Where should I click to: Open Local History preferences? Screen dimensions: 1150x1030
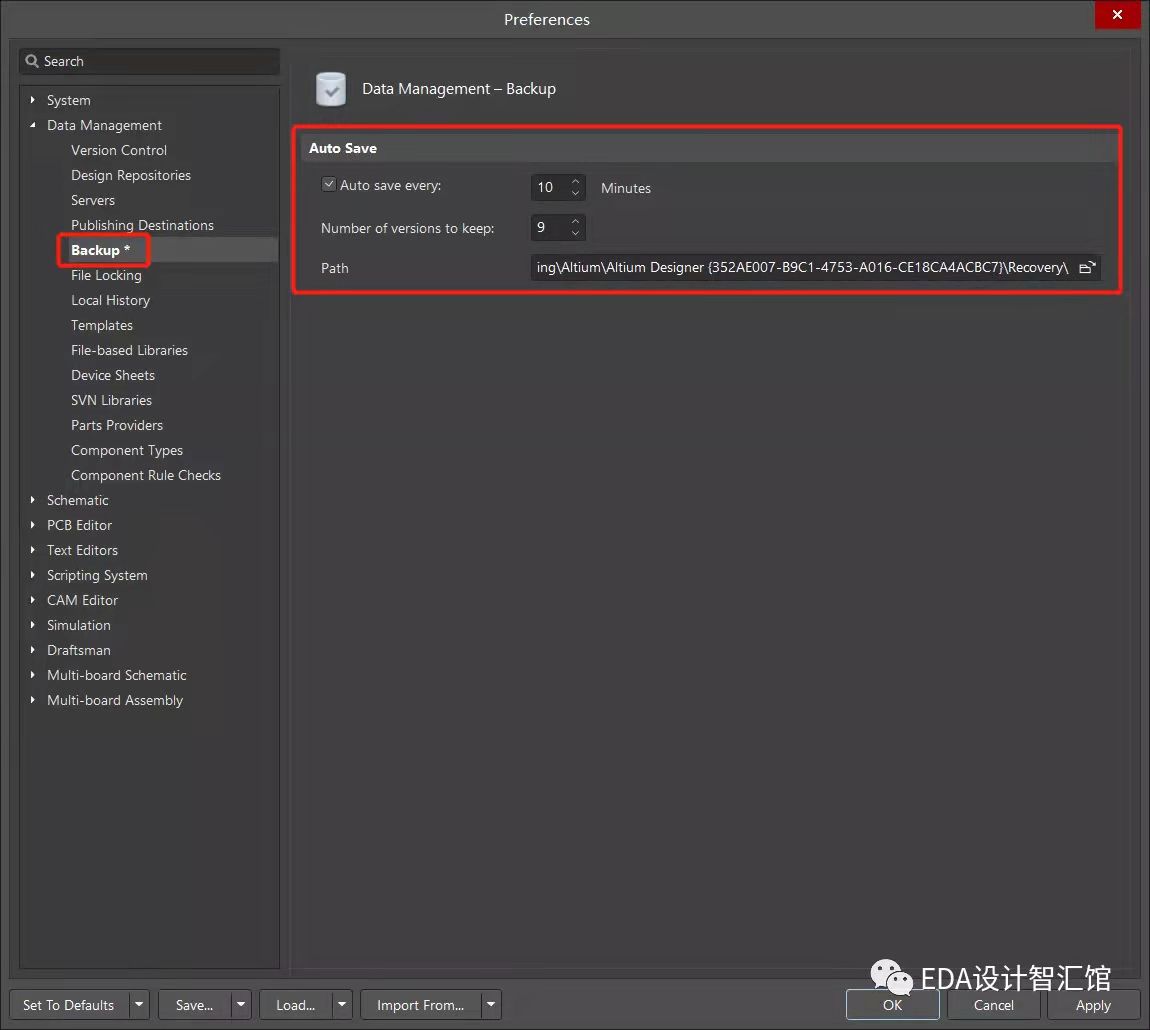tap(110, 300)
